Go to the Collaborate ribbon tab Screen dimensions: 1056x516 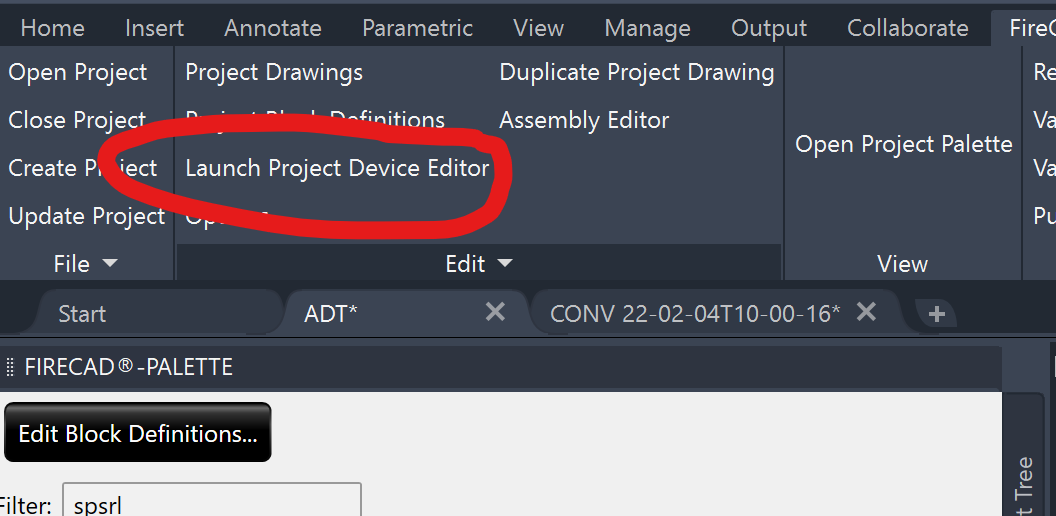tap(908, 28)
